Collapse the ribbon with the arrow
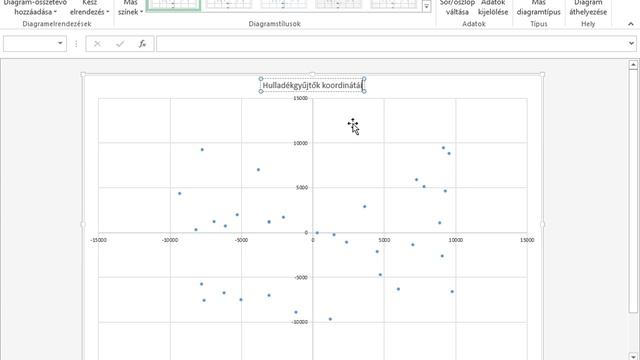640x360 pixels. (631, 24)
